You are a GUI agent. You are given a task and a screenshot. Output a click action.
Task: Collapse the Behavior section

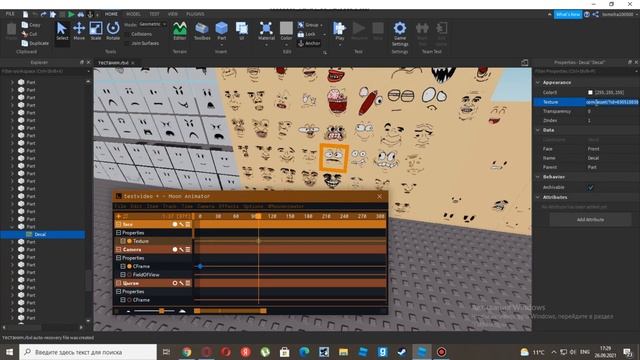[x=538, y=177]
